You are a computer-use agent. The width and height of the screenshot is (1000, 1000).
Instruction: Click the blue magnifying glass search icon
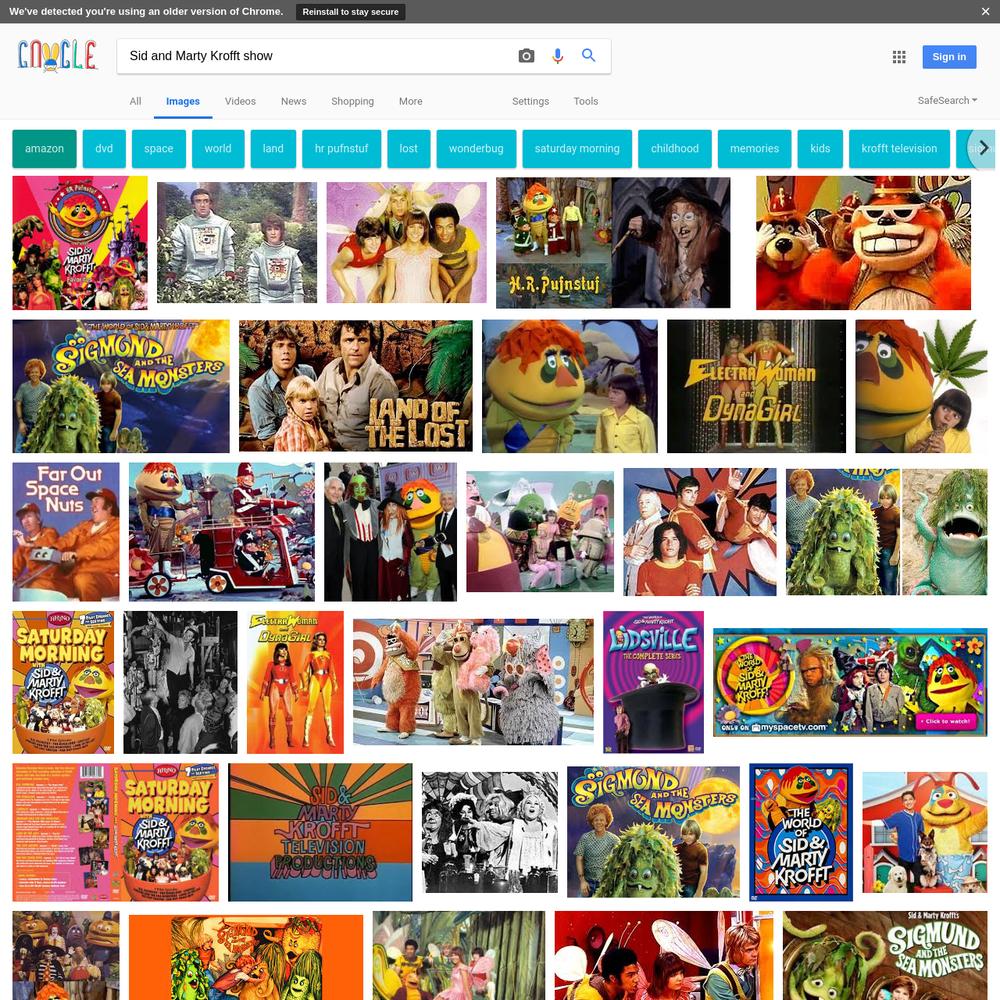tap(589, 55)
